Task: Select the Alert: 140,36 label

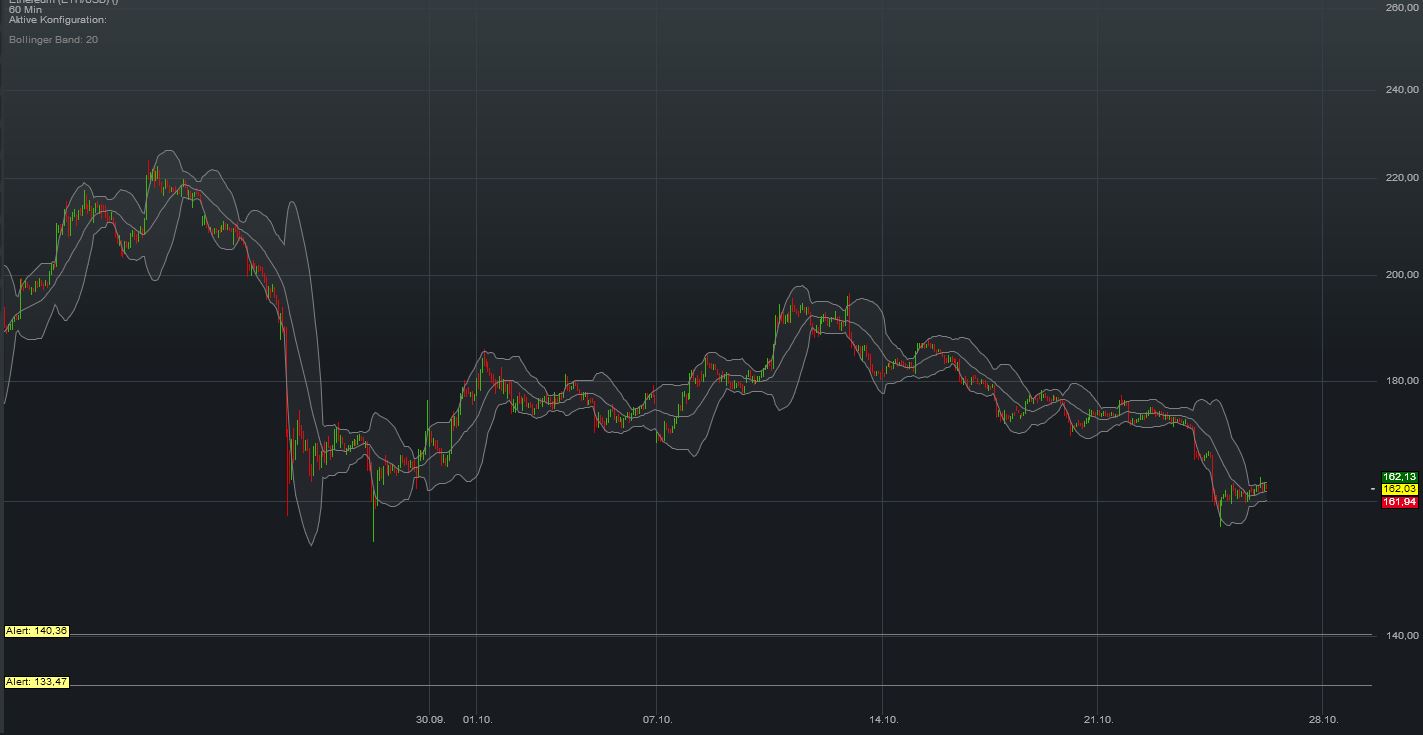Action: coord(37,631)
